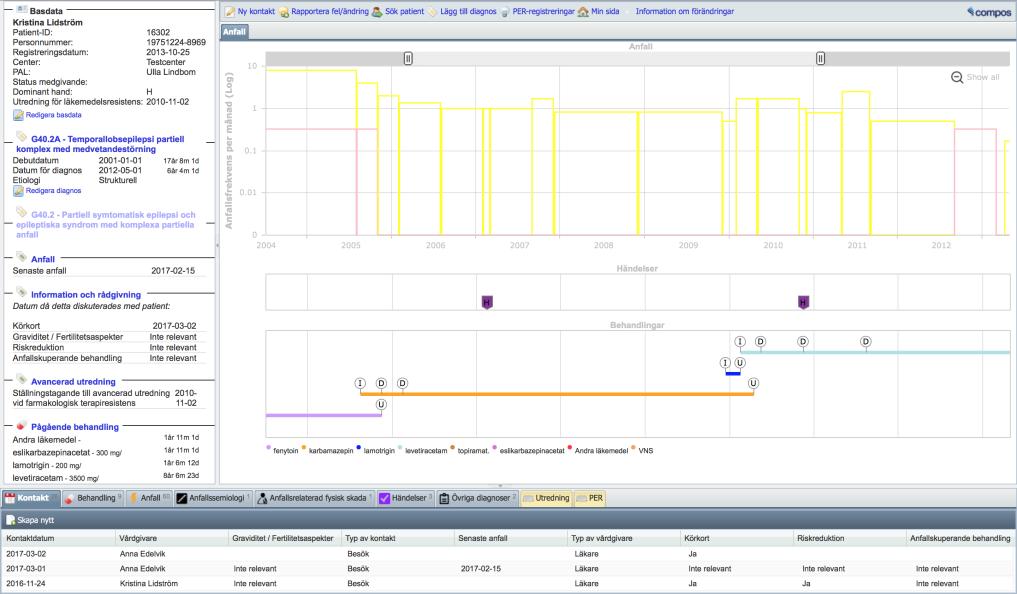Switch to the Händelser tab
Image resolution: width=1017 pixels, height=594 pixels.
point(405,498)
